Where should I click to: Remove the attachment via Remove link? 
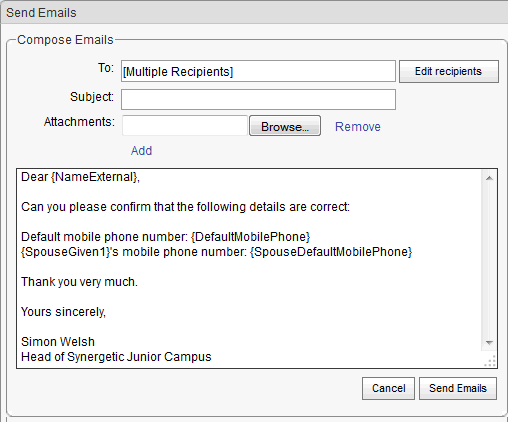click(358, 127)
